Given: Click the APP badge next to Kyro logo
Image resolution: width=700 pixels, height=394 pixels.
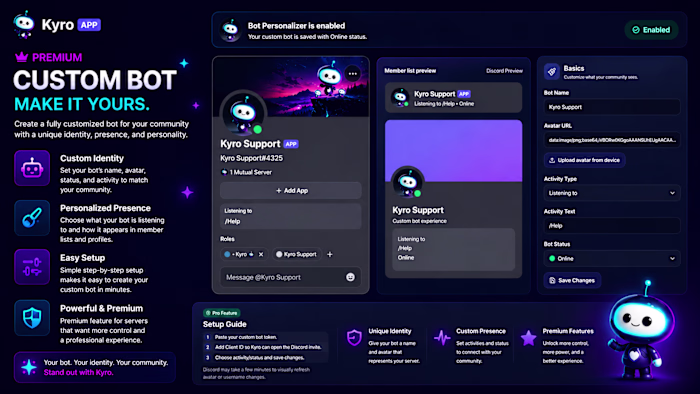Looking at the screenshot, I should (89, 25).
